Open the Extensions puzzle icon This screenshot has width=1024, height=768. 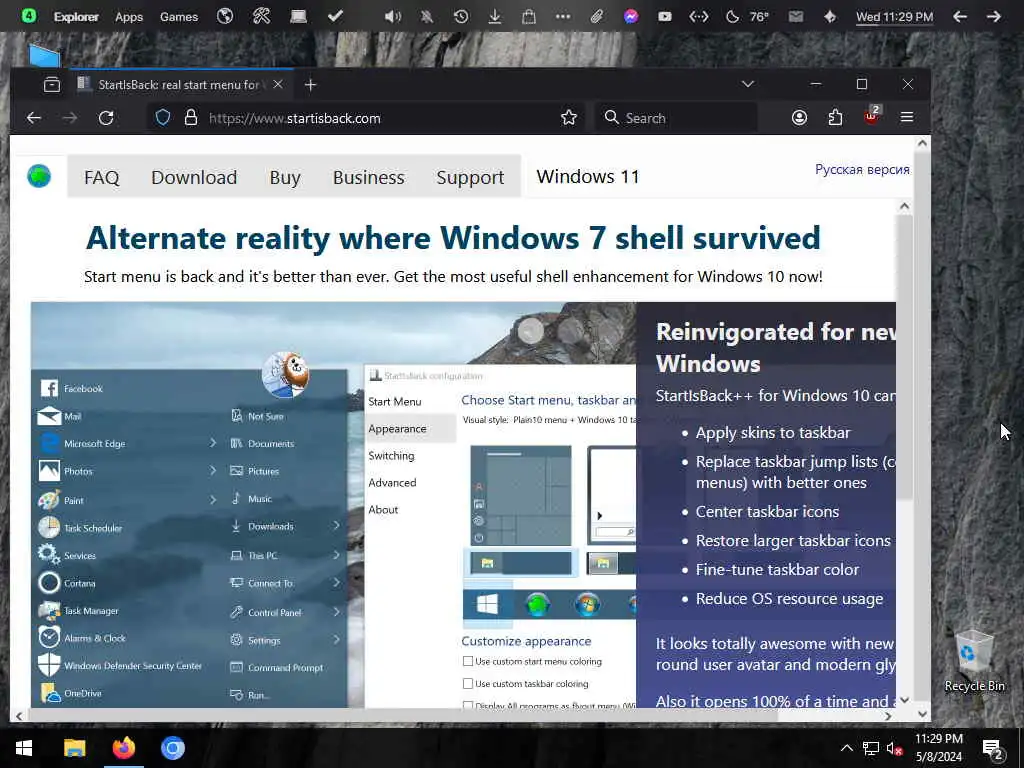(x=835, y=118)
